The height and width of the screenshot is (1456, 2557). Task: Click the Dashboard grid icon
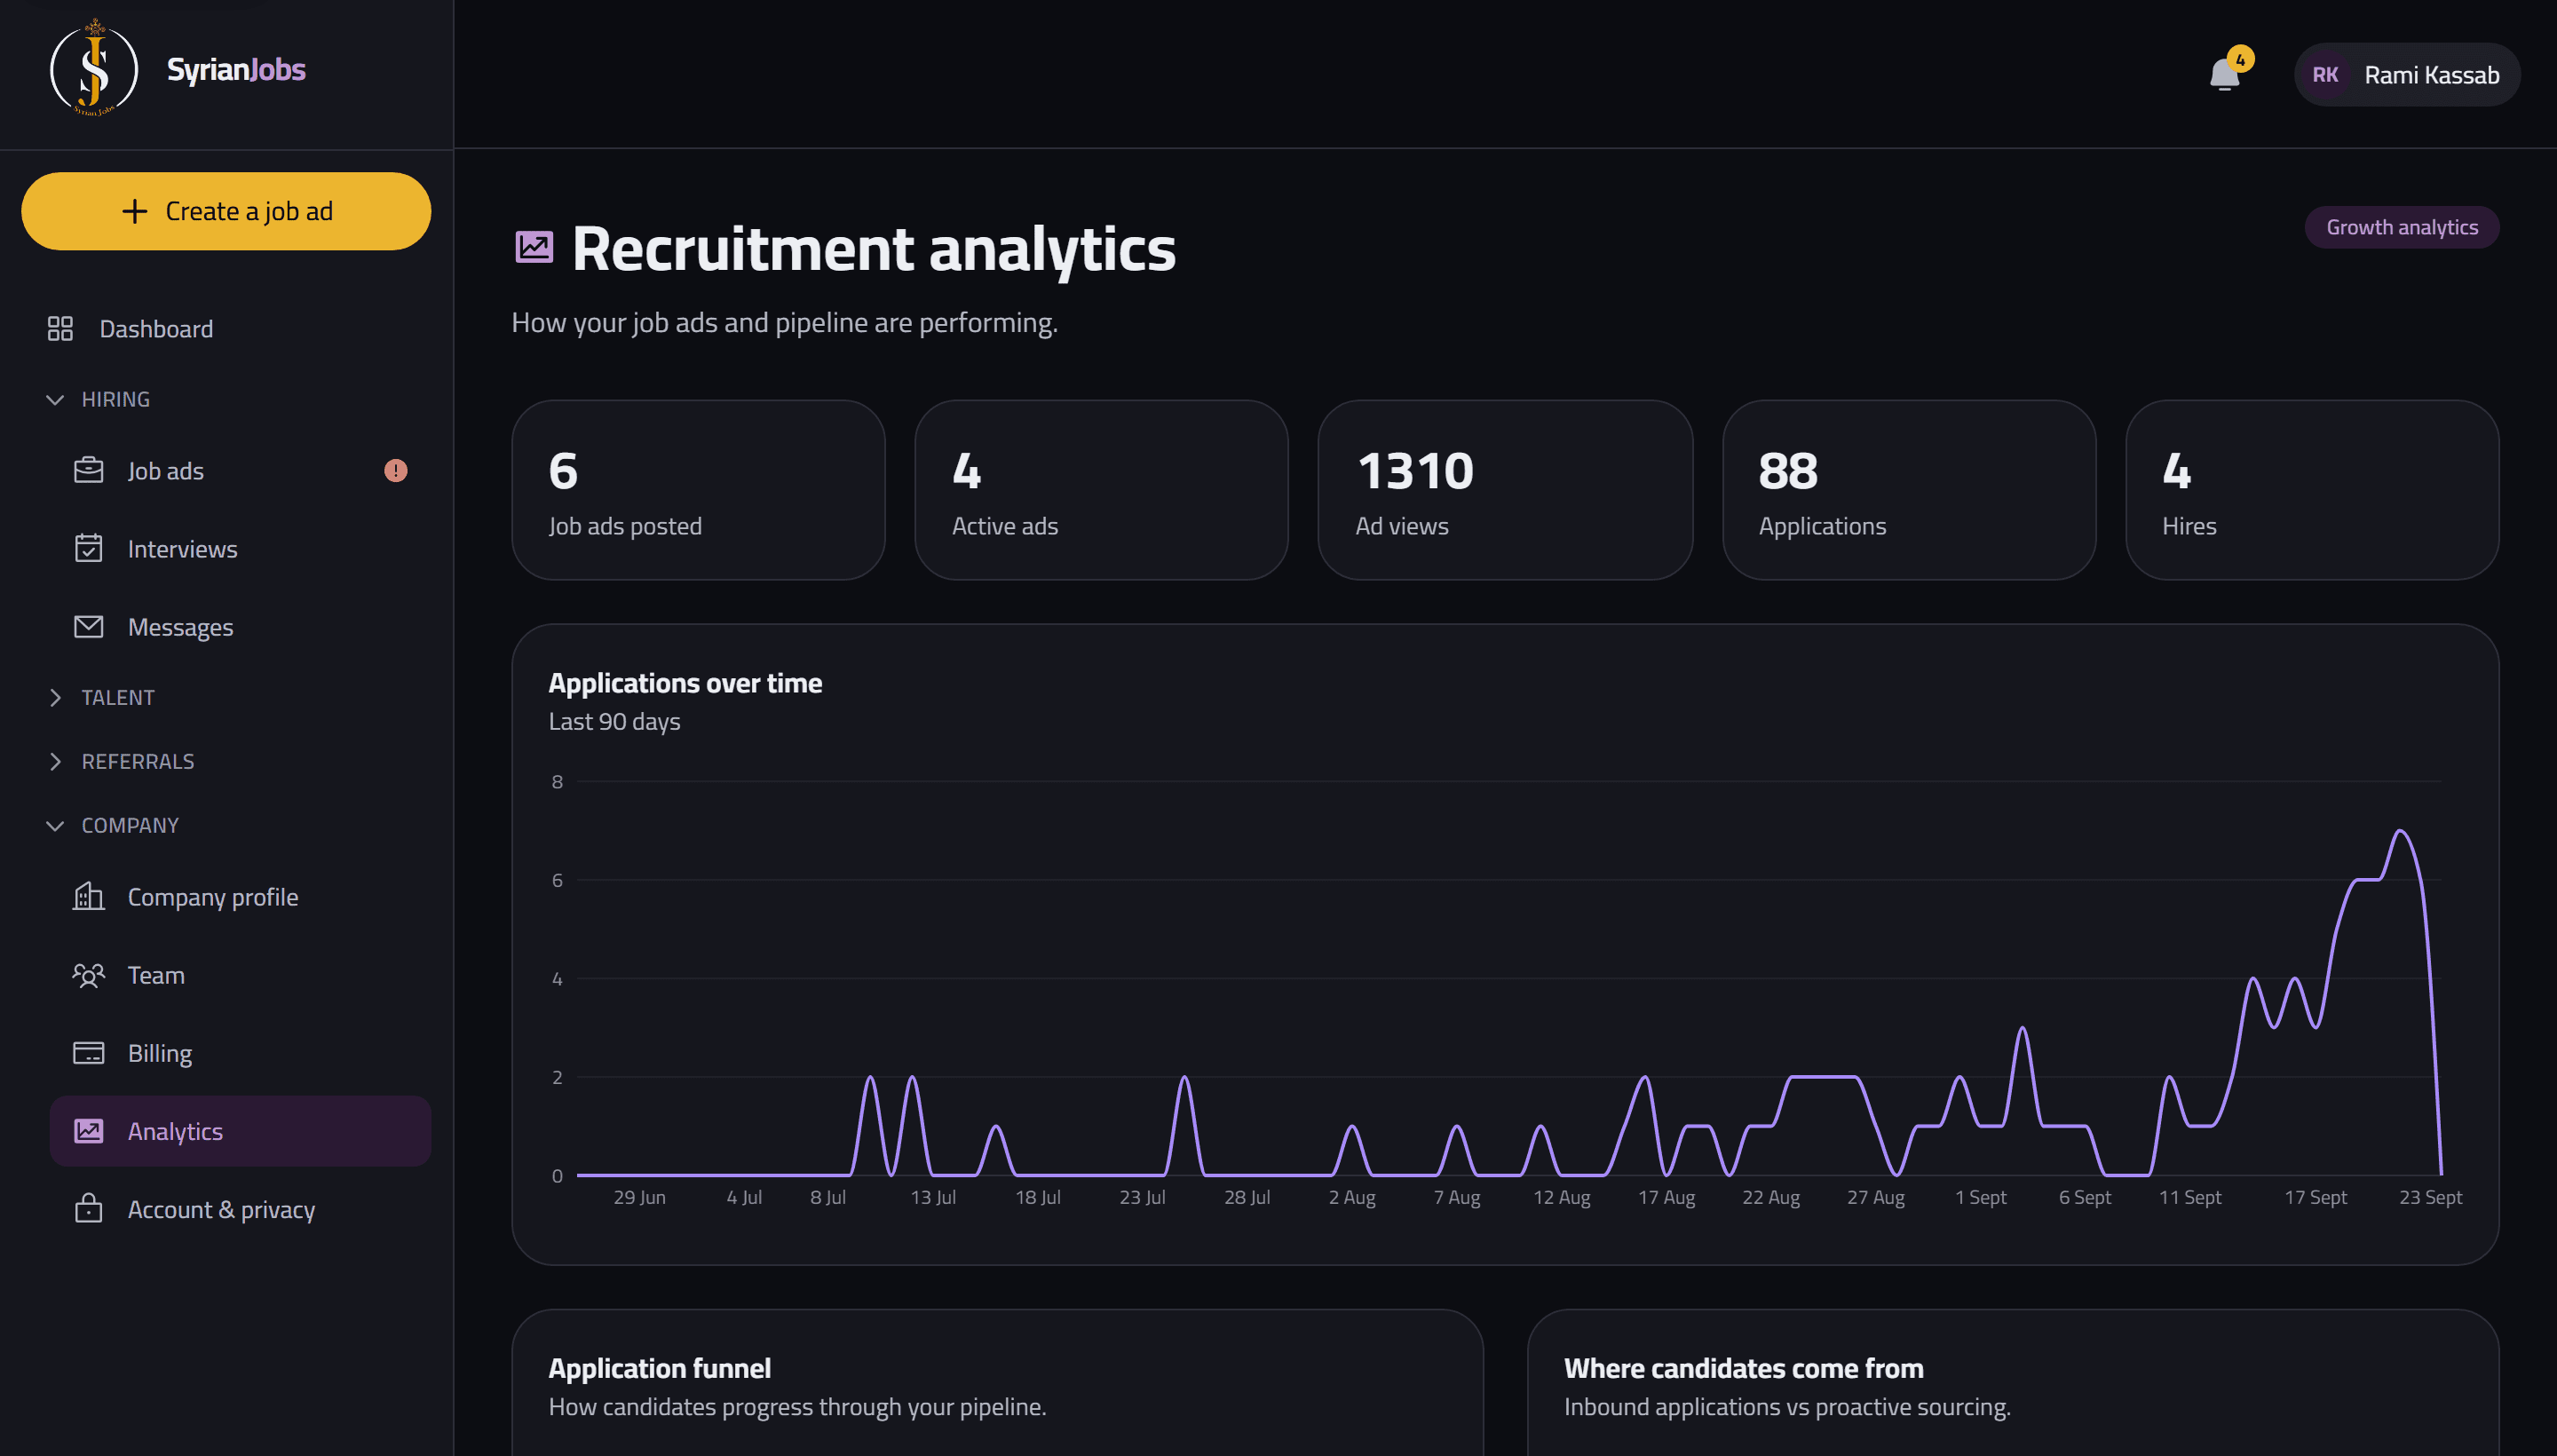(x=60, y=329)
